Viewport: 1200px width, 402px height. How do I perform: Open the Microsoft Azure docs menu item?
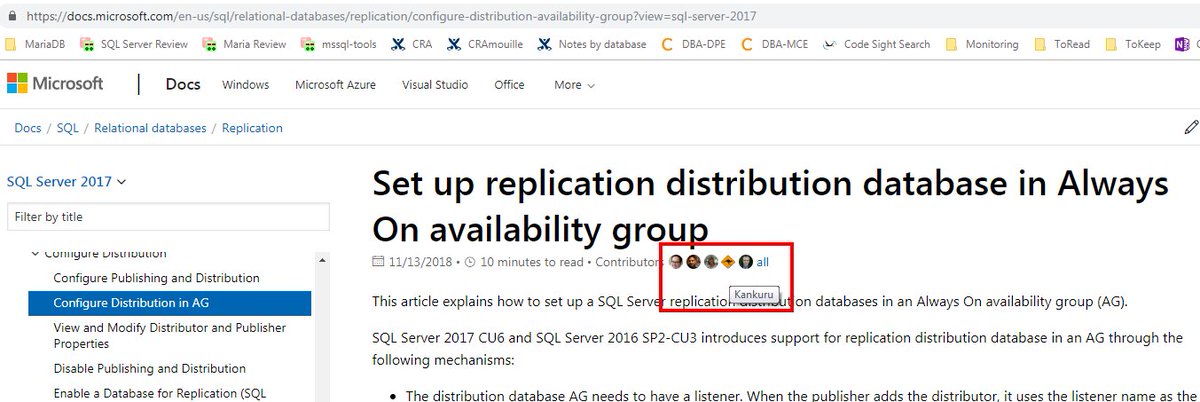click(335, 85)
